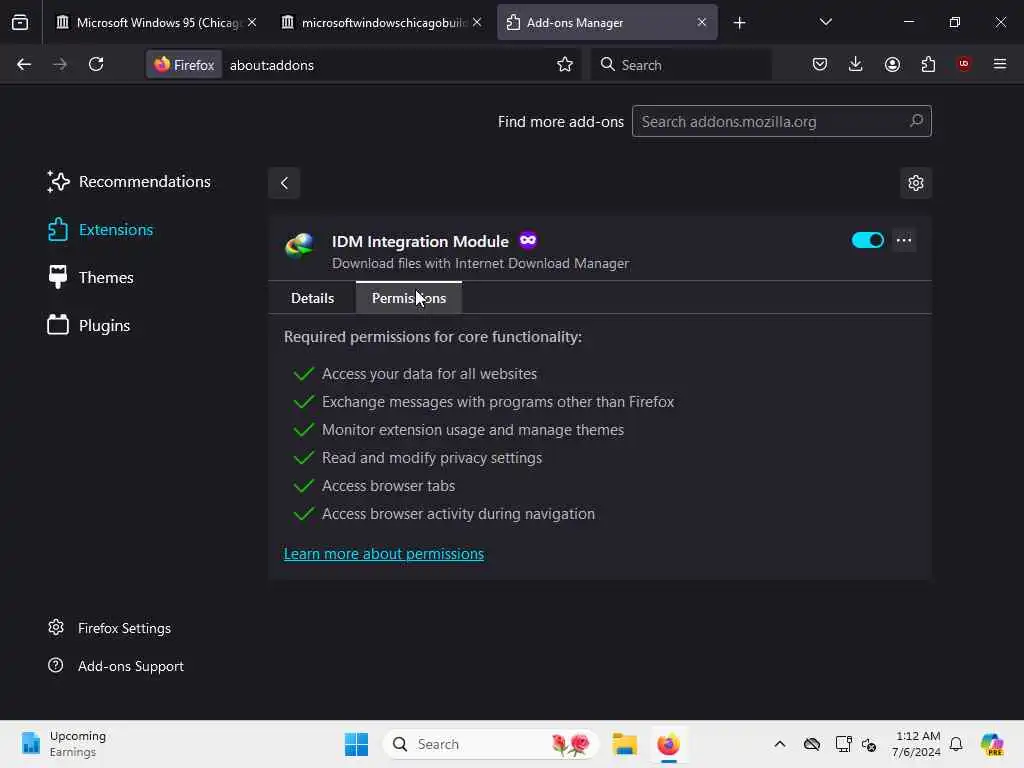Click the IDM Integration Module icon

[x=300, y=247]
